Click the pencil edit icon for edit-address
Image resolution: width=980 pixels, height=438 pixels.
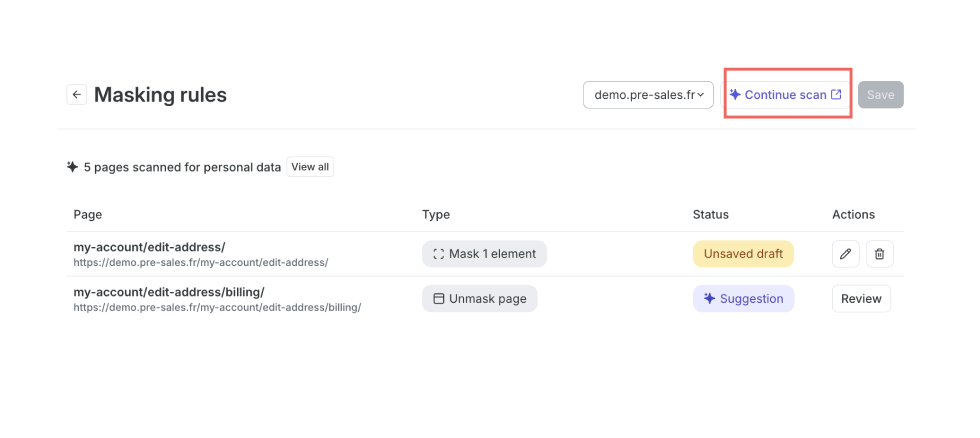click(x=846, y=254)
